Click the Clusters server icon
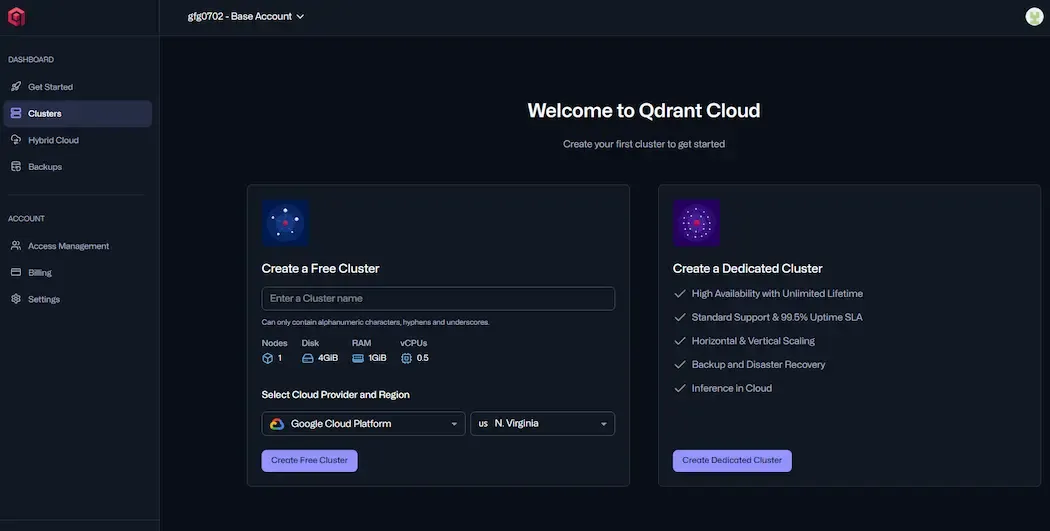Screen dimensions: 1050x531 pos(16,113)
